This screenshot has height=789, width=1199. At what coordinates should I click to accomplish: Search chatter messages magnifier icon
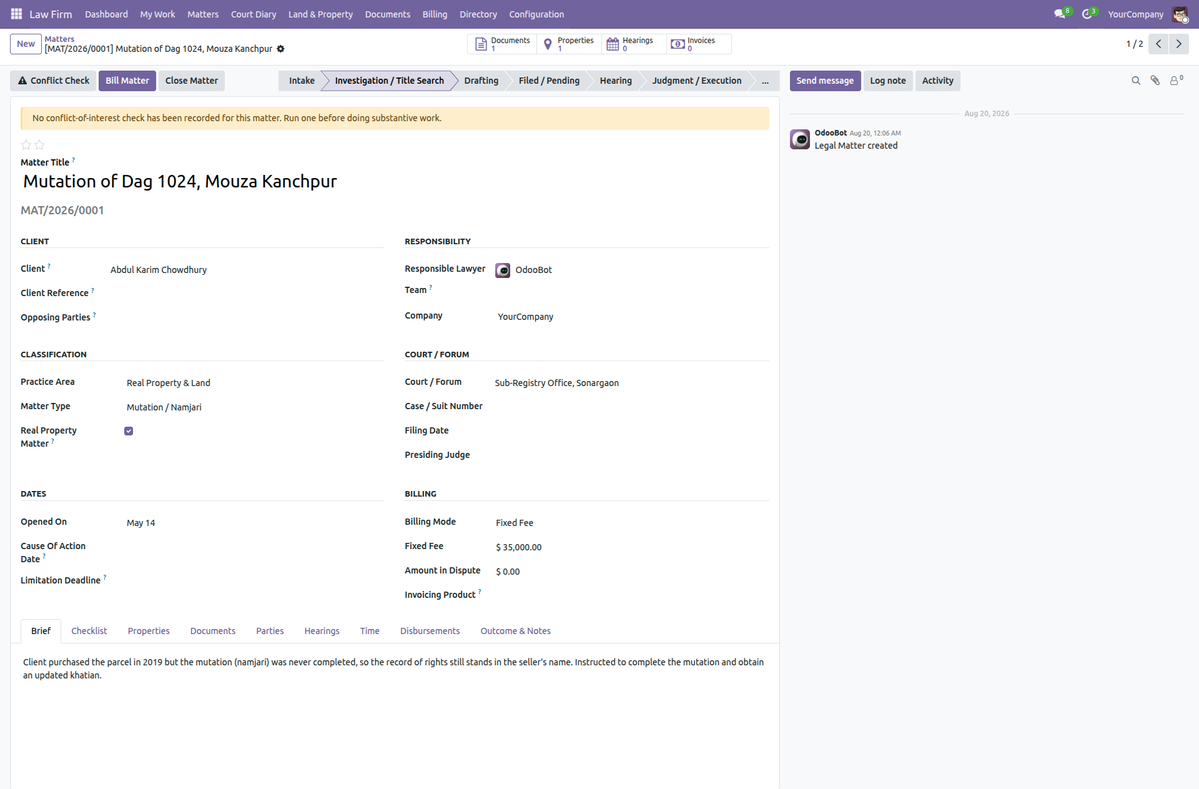coord(1136,80)
